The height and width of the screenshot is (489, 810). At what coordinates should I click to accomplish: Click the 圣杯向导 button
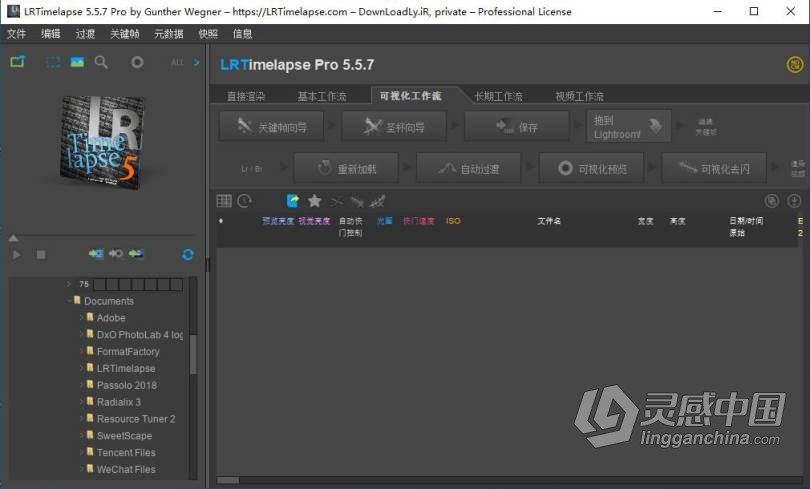pos(394,126)
